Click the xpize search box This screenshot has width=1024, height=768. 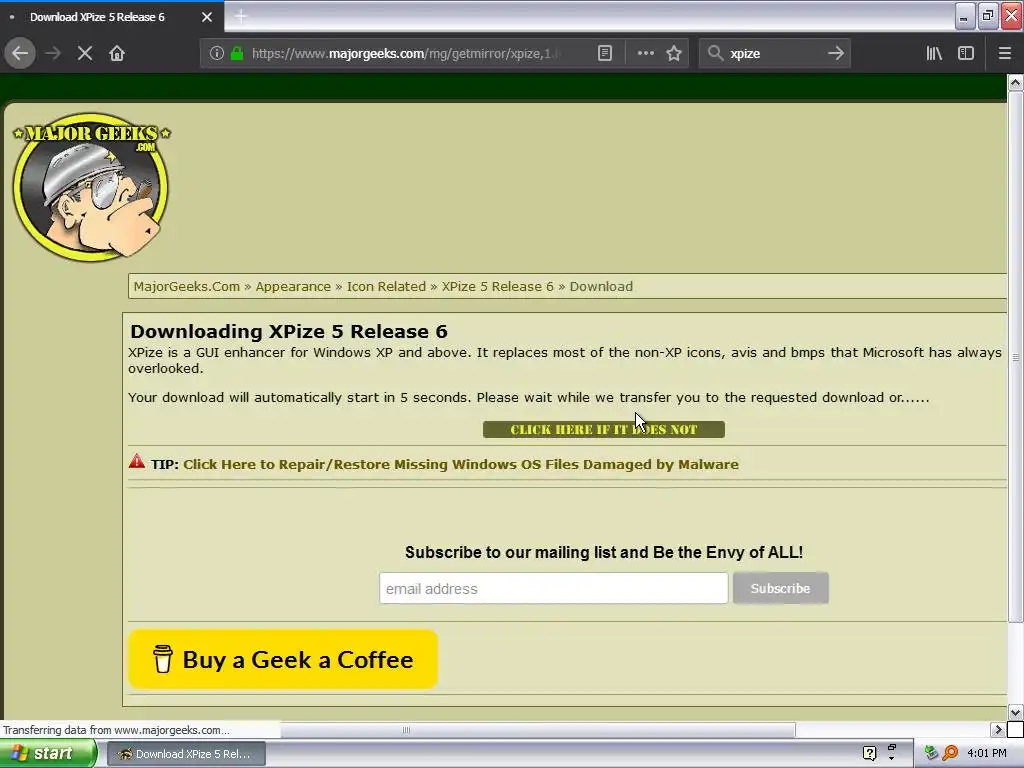tap(775, 54)
